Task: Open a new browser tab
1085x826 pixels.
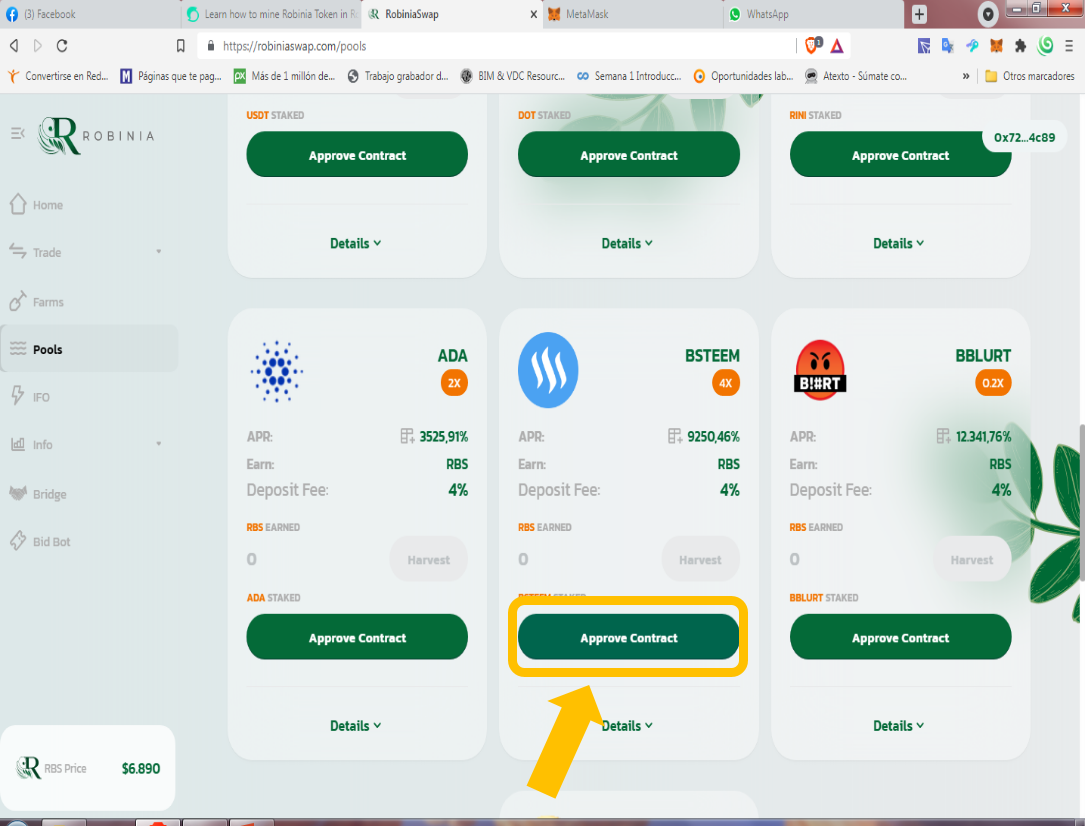Action: point(919,14)
